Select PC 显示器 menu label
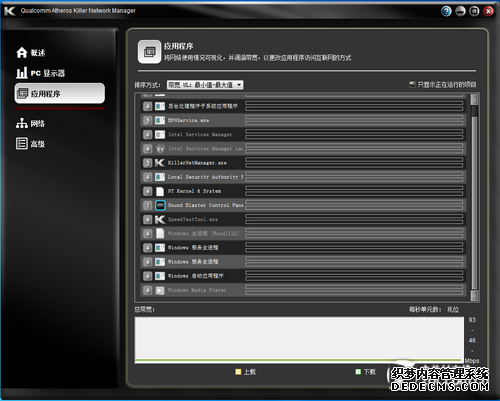The width and height of the screenshot is (500, 401). tap(48, 73)
